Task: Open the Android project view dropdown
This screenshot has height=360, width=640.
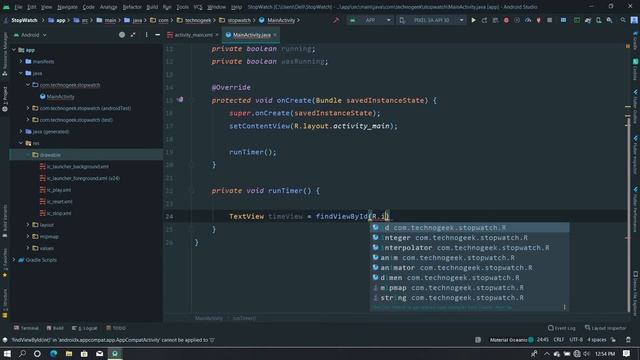Action: [x=30, y=35]
